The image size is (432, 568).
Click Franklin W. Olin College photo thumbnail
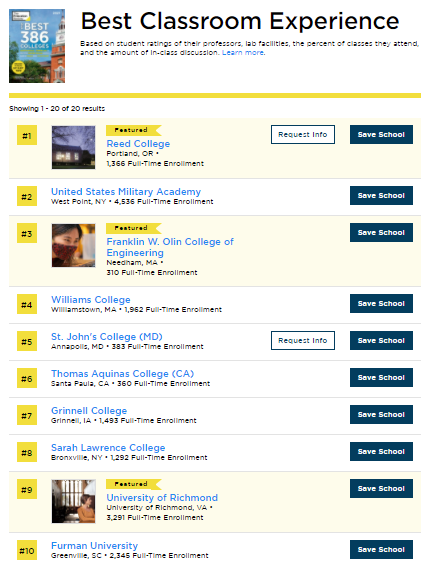tap(74, 245)
